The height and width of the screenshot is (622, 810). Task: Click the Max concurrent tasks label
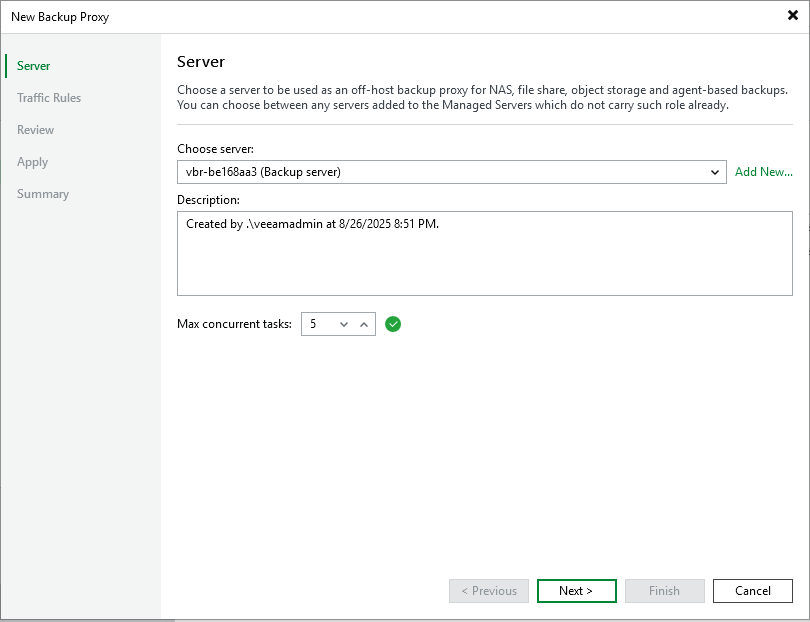pos(234,324)
